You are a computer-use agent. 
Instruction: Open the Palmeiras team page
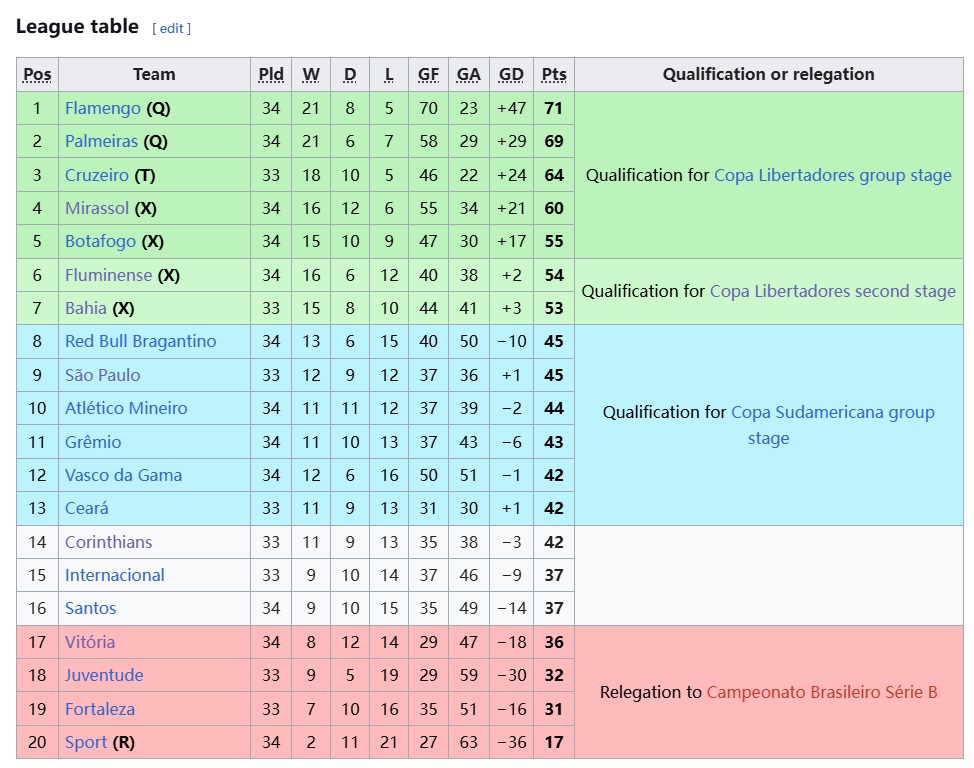coord(102,141)
